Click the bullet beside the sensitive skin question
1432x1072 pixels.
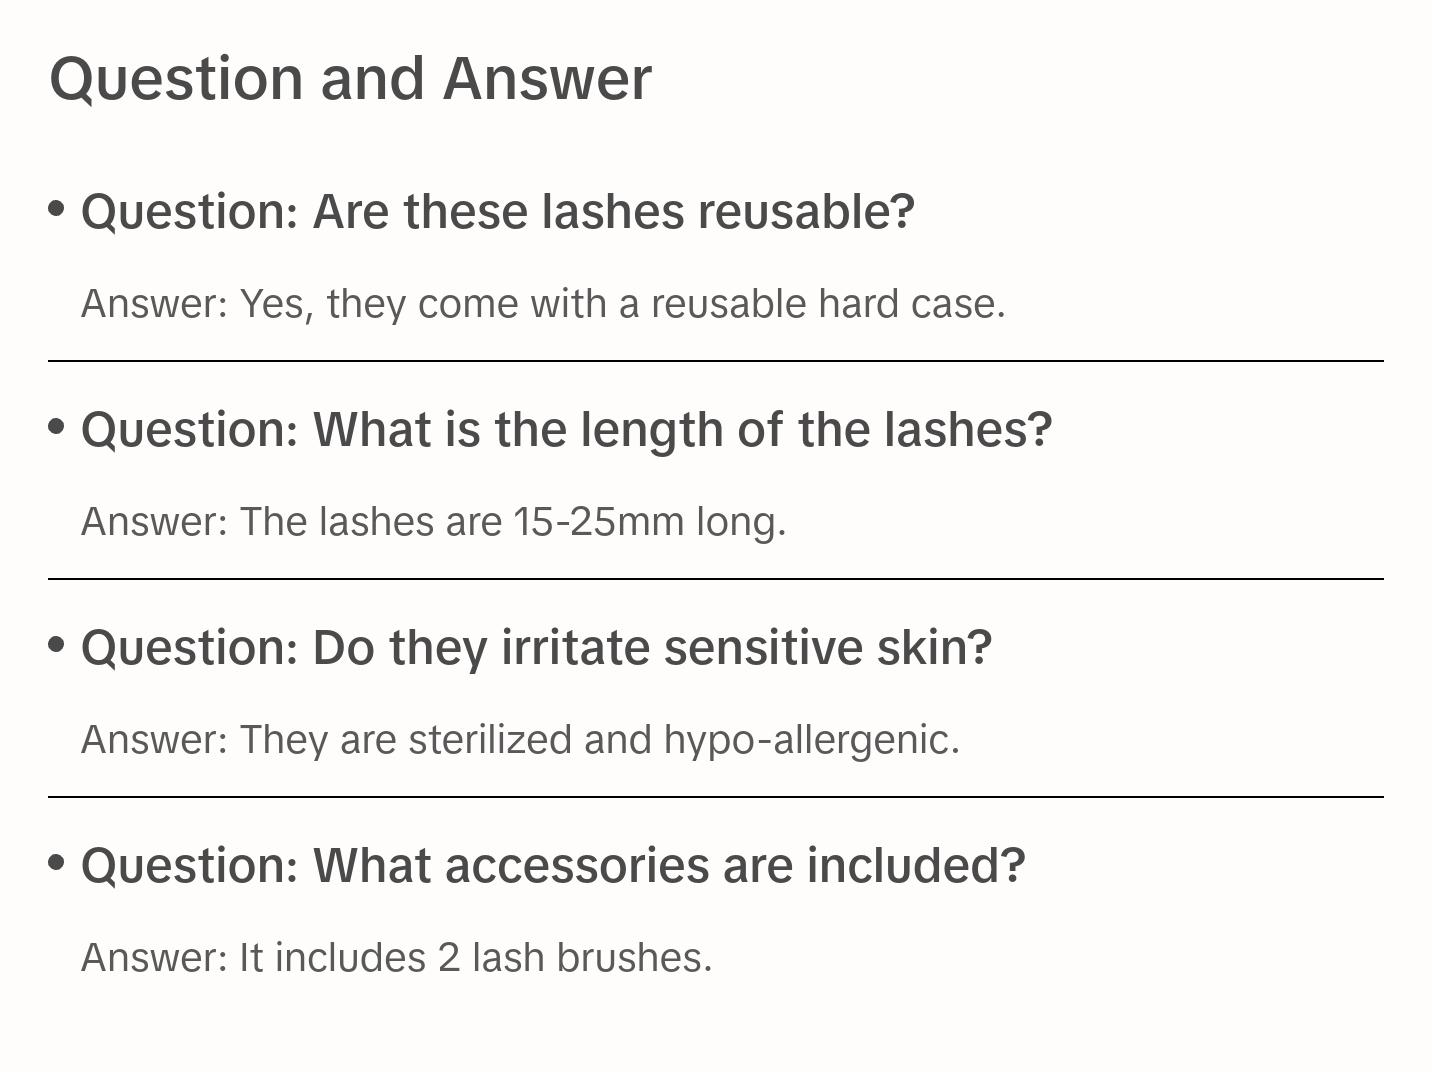click(x=57, y=645)
